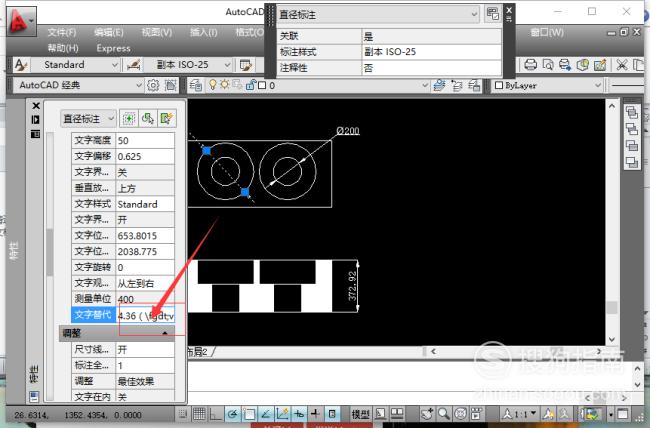Click the Make Object's Layer Current icon
Image resolution: width=650 pixels, height=428 pixels.
[439, 85]
